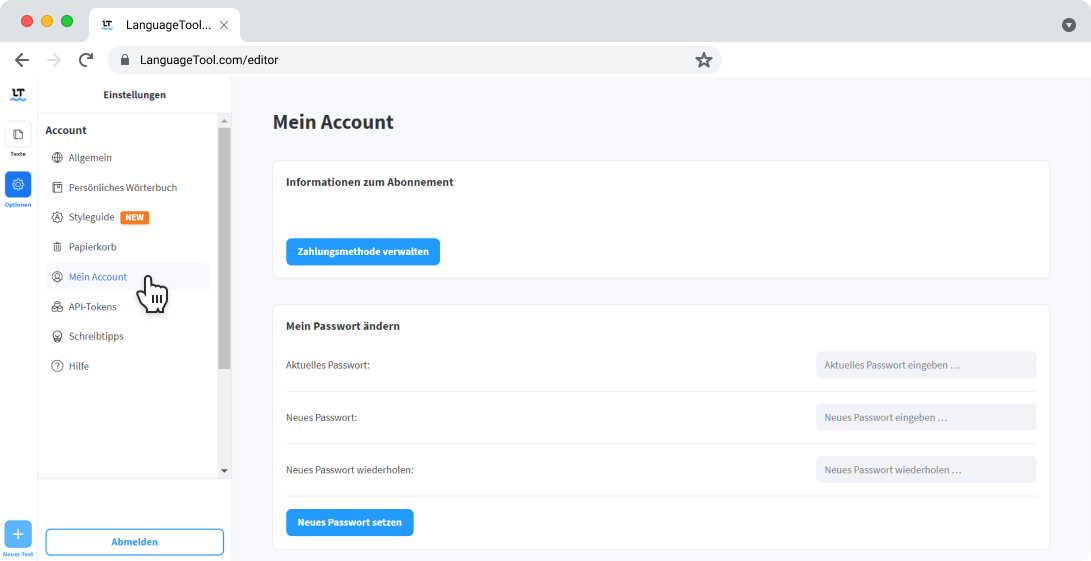Go back with browser back arrow
Image resolution: width=1091 pixels, height=561 pixels.
(x=22, y=60)
